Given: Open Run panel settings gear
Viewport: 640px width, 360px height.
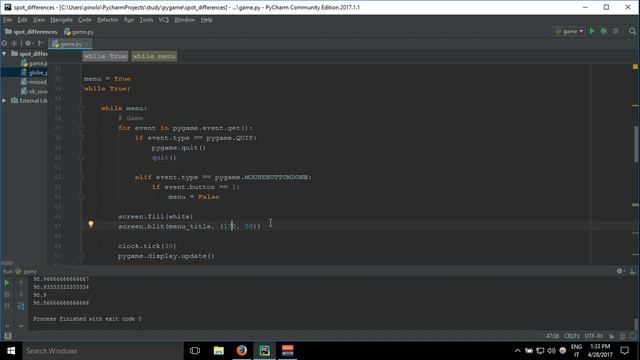Looking at the screenshot, I should pos(620,271).
